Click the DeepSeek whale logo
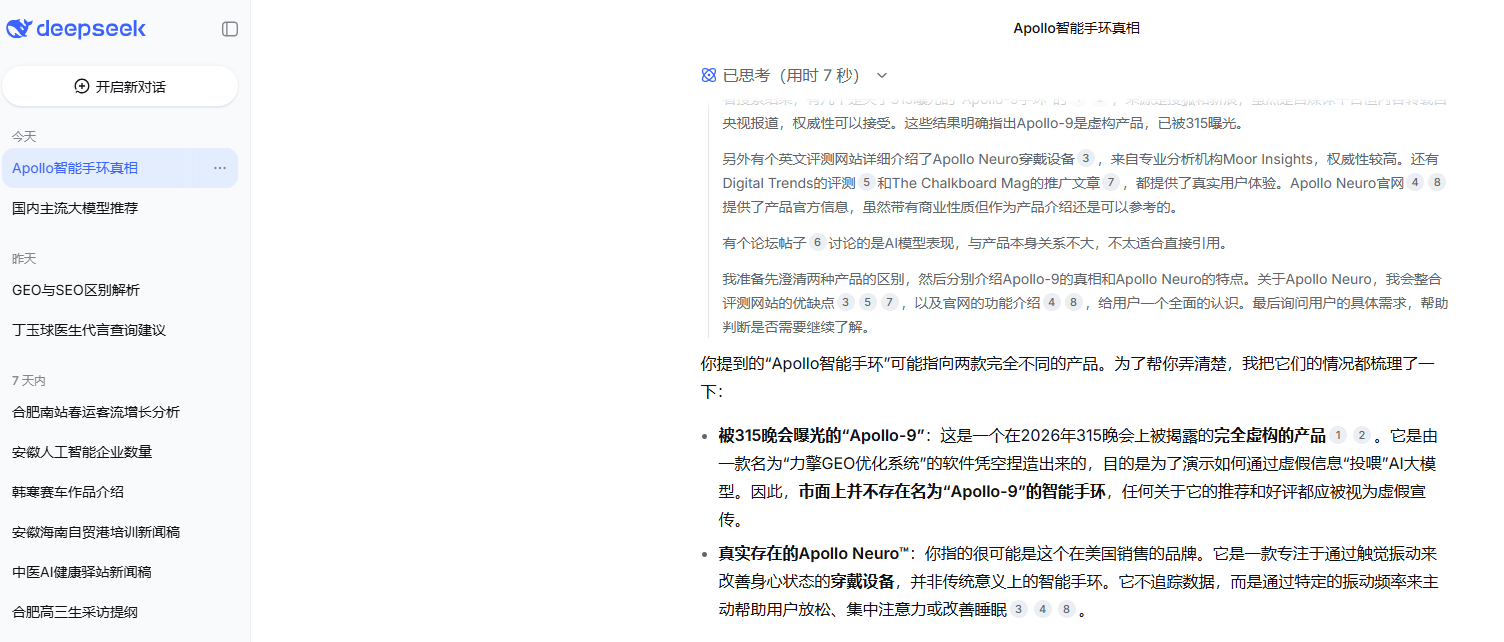 [x=19, y=29]
